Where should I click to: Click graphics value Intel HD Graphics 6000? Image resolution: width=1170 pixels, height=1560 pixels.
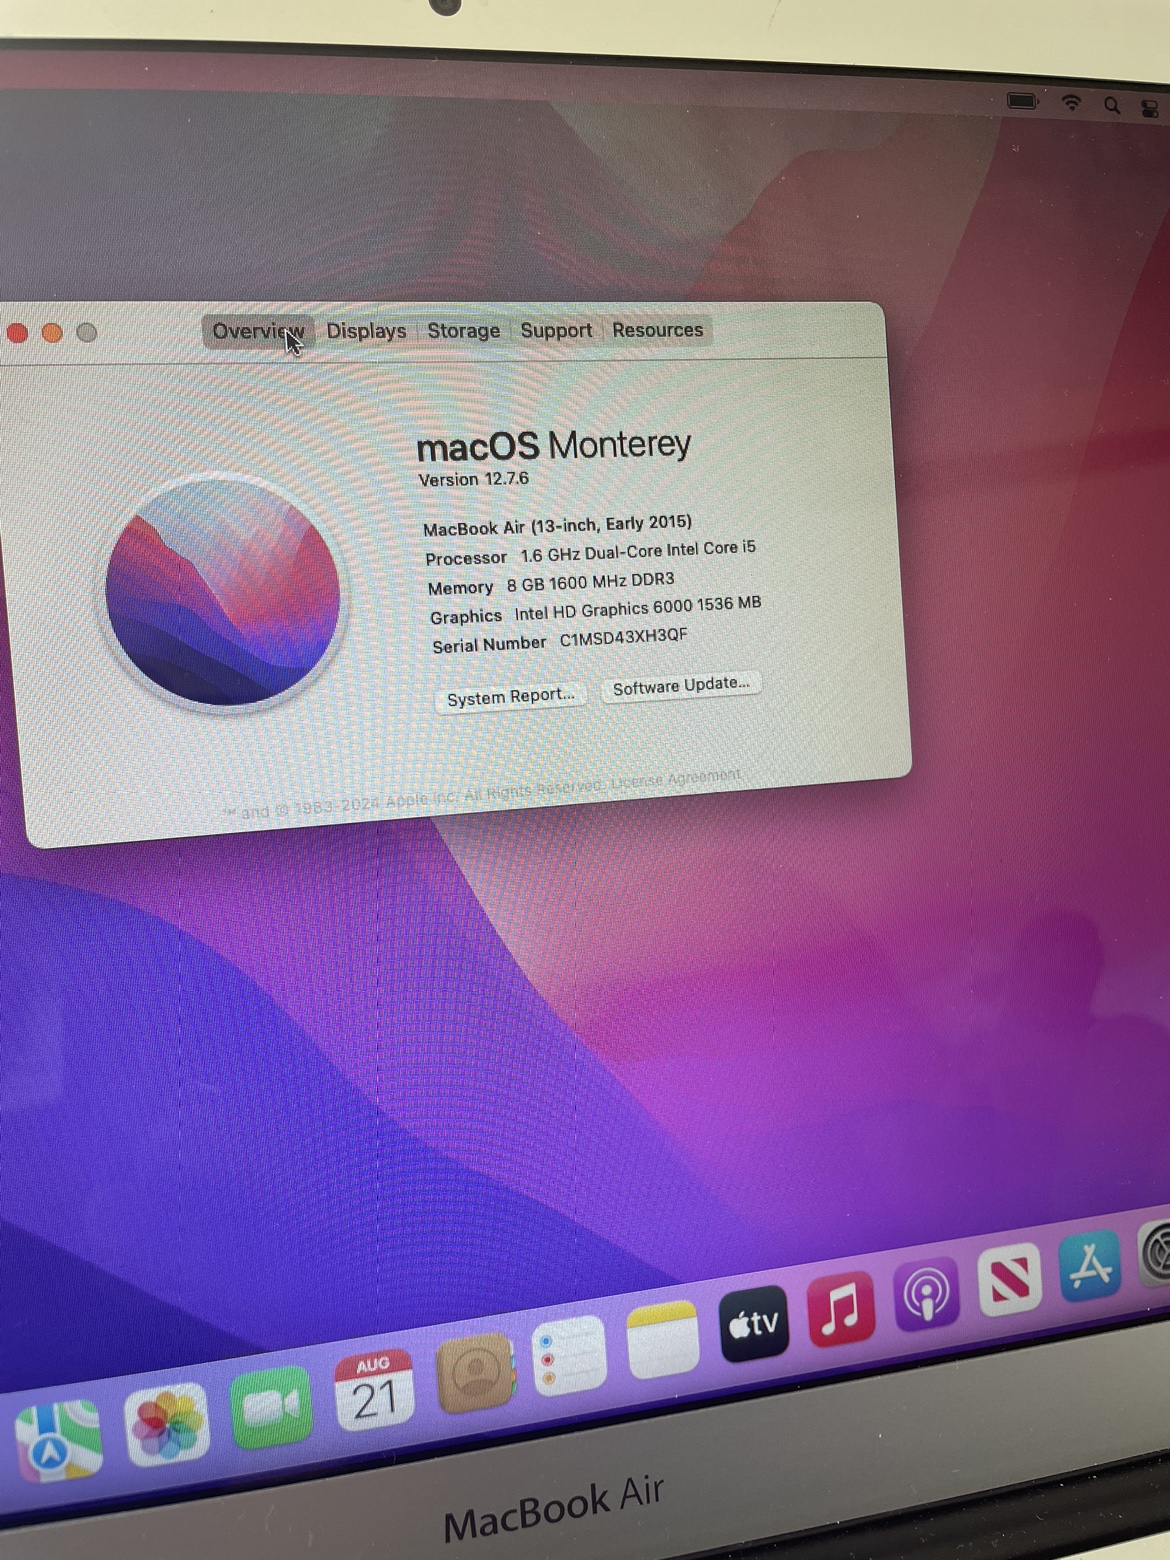click(x=638, y=608)
